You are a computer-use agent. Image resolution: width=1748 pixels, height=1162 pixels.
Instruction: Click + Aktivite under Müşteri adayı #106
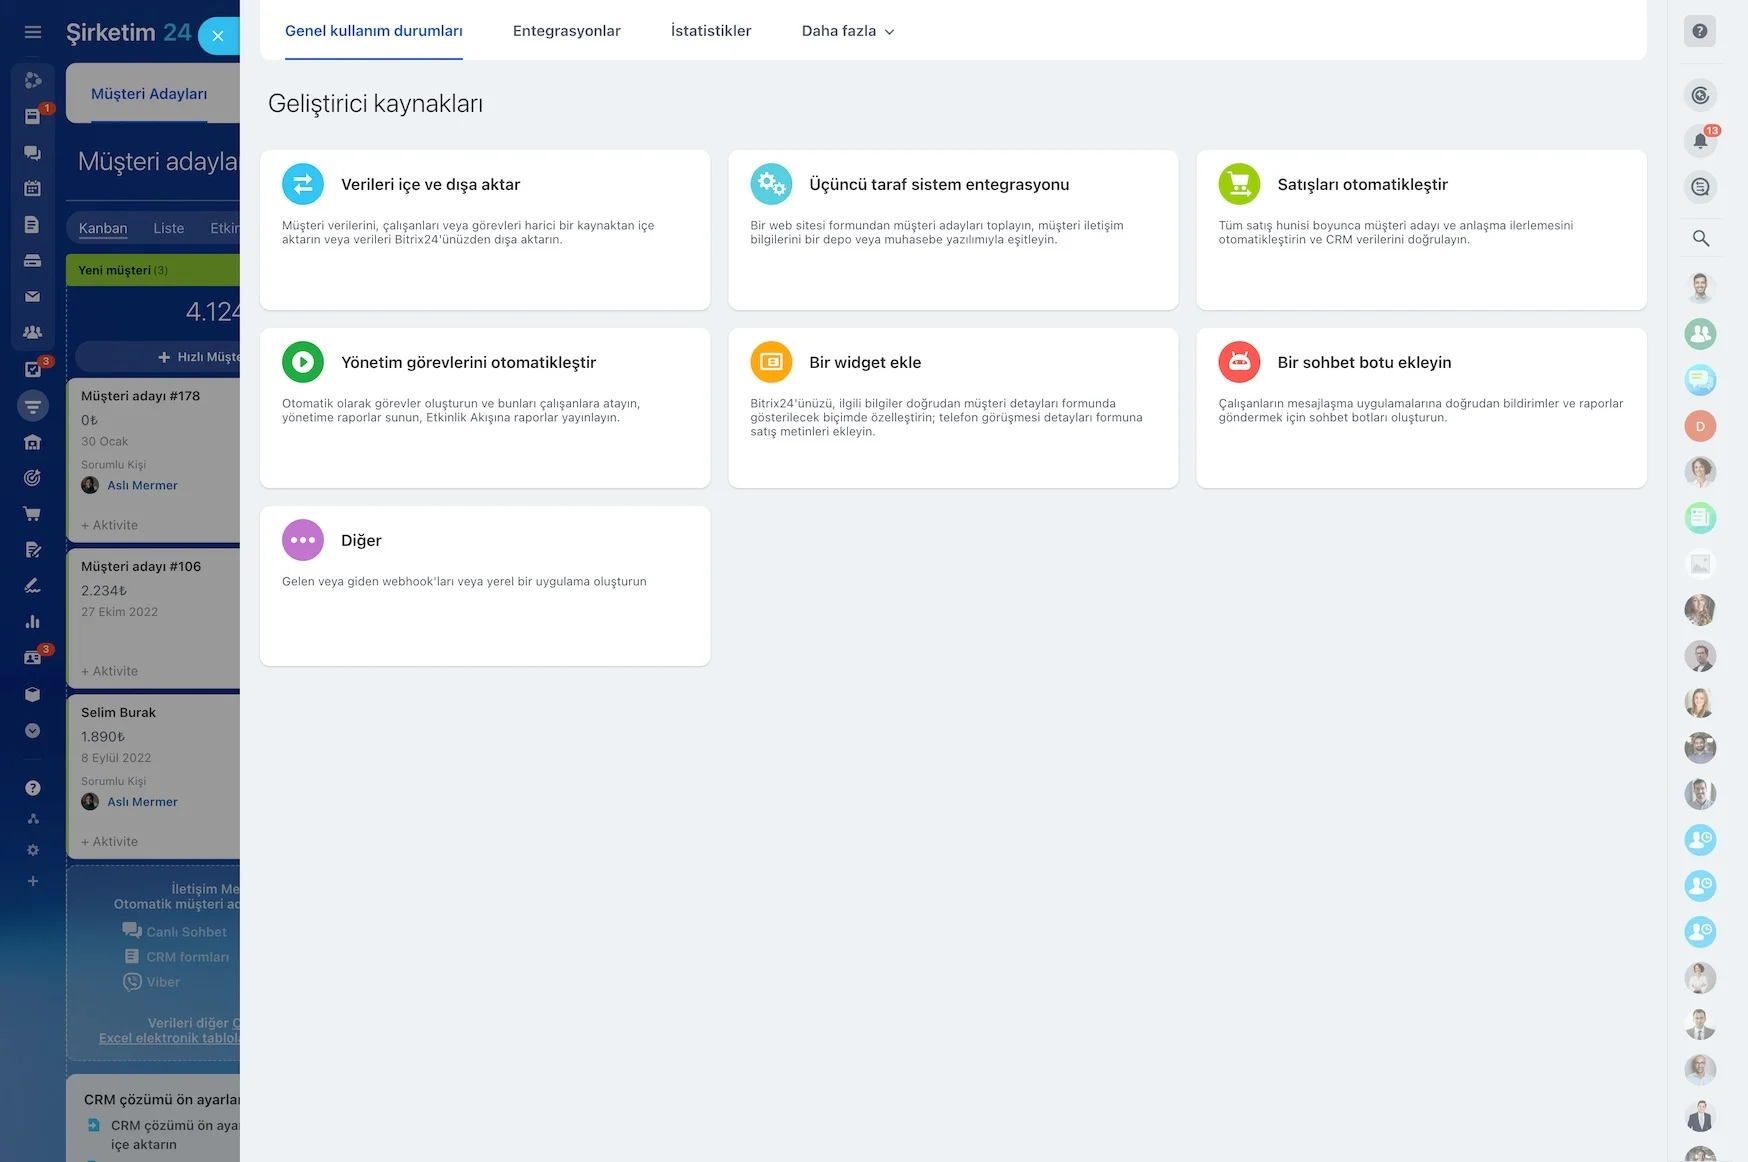click(x=110, y=671)
